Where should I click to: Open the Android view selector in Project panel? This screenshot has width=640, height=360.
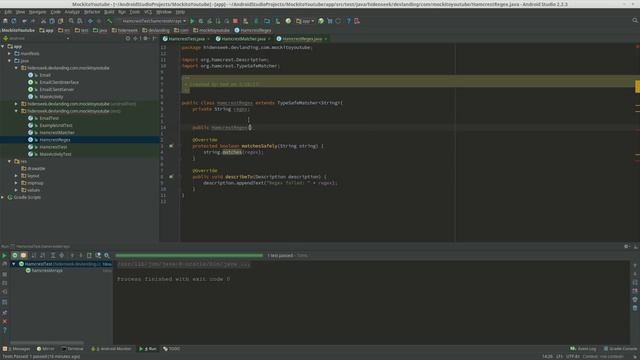[36, 38]
